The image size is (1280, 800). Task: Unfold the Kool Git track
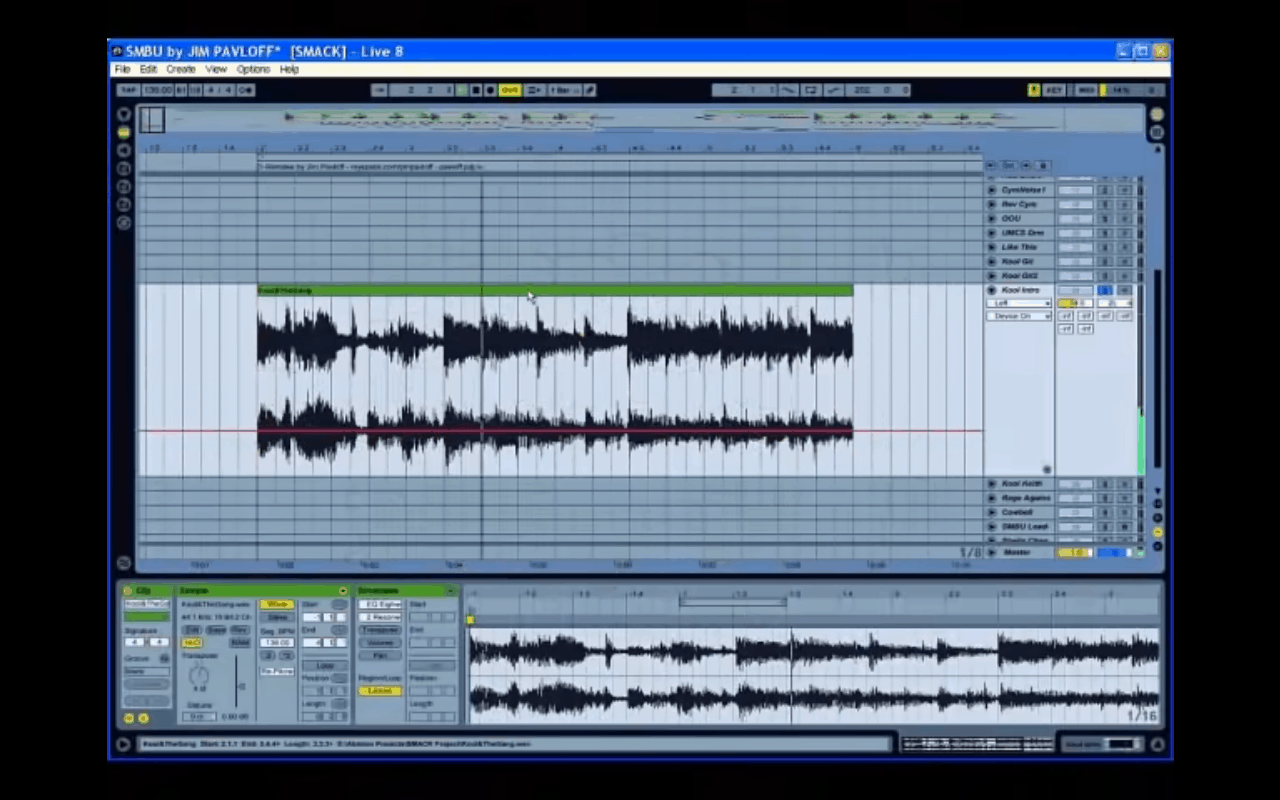coord(992,261)
